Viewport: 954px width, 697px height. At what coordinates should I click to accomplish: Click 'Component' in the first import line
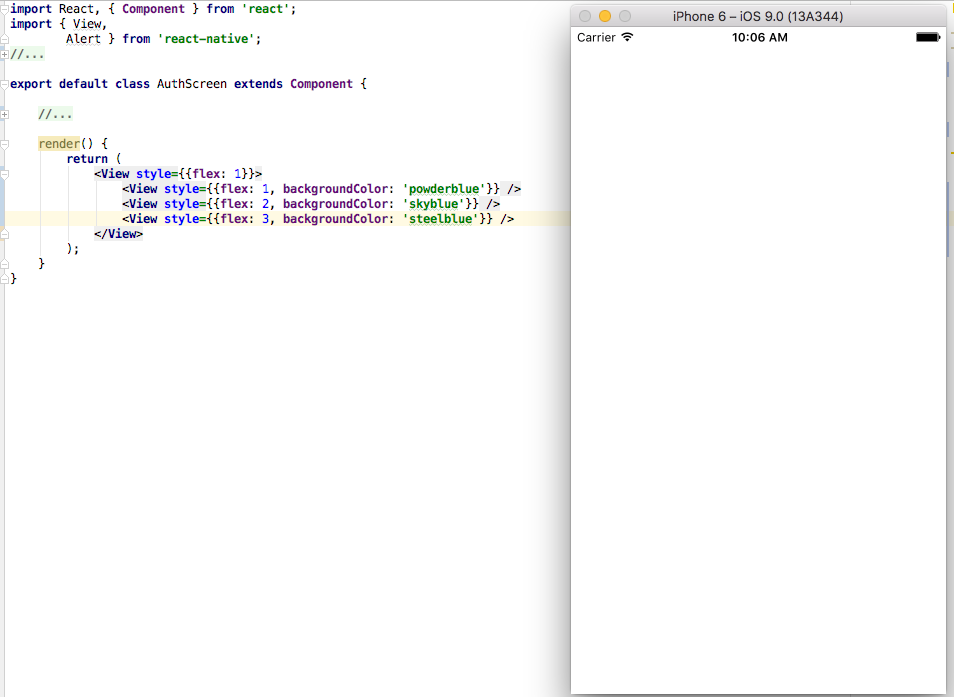(153, 9)
